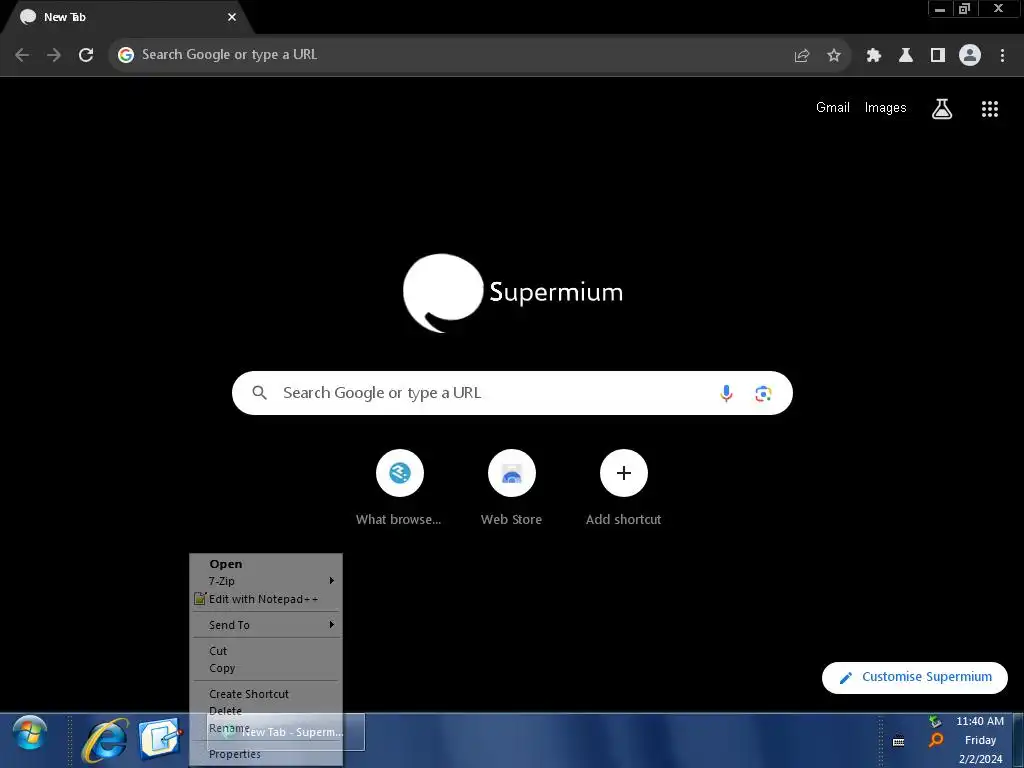Choose Copy in the context menu
The width and height of the screenshot is (1024, 768).
point(266,668)
